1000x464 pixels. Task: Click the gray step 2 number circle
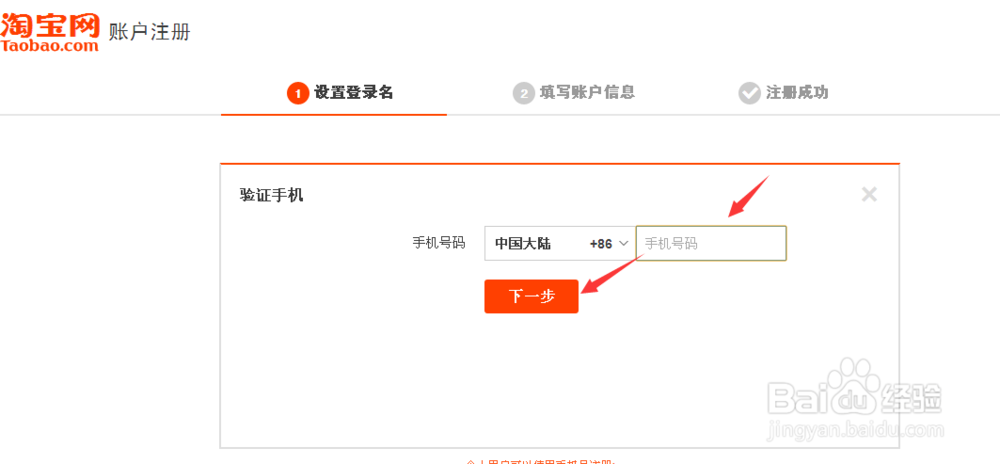523,93
